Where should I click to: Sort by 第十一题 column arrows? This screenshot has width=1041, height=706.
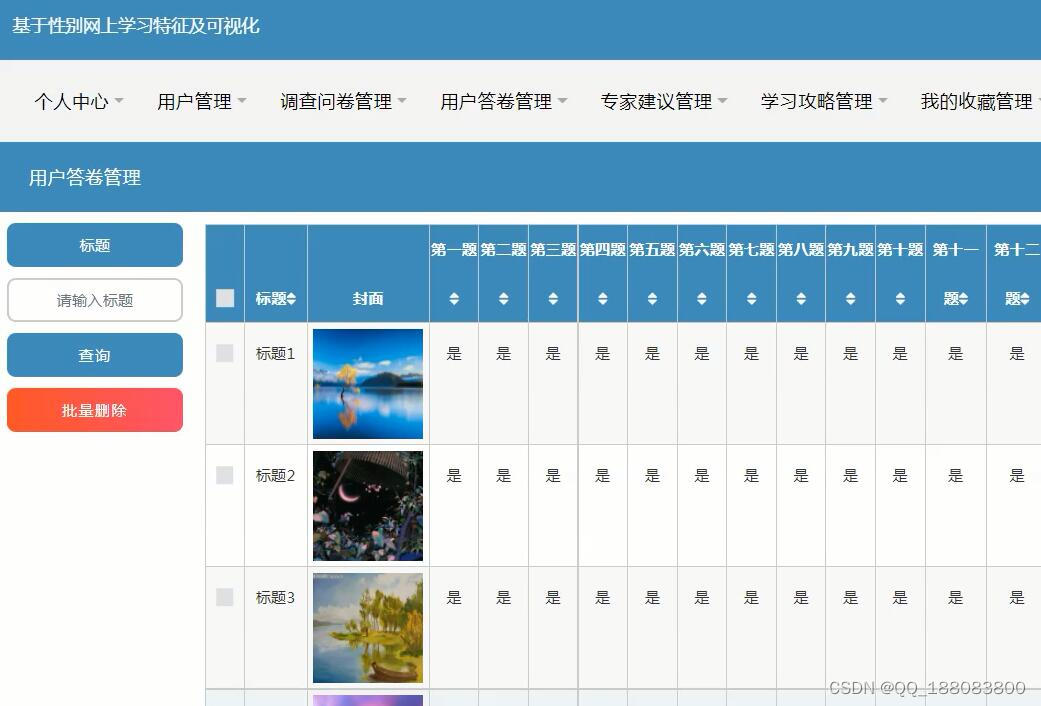pos(964,299)
